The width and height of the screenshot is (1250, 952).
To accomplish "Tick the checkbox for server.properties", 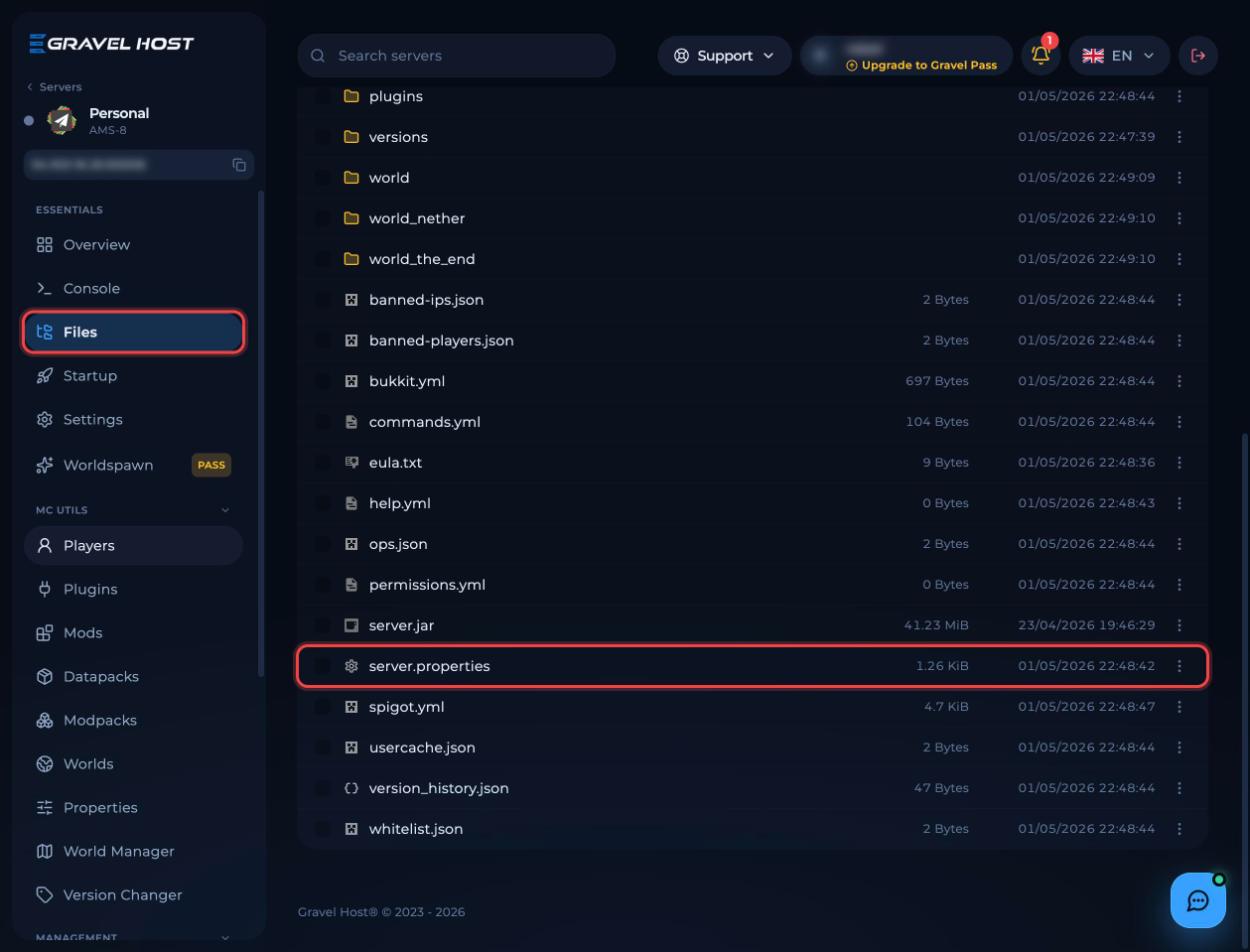I will click(322, 666).
